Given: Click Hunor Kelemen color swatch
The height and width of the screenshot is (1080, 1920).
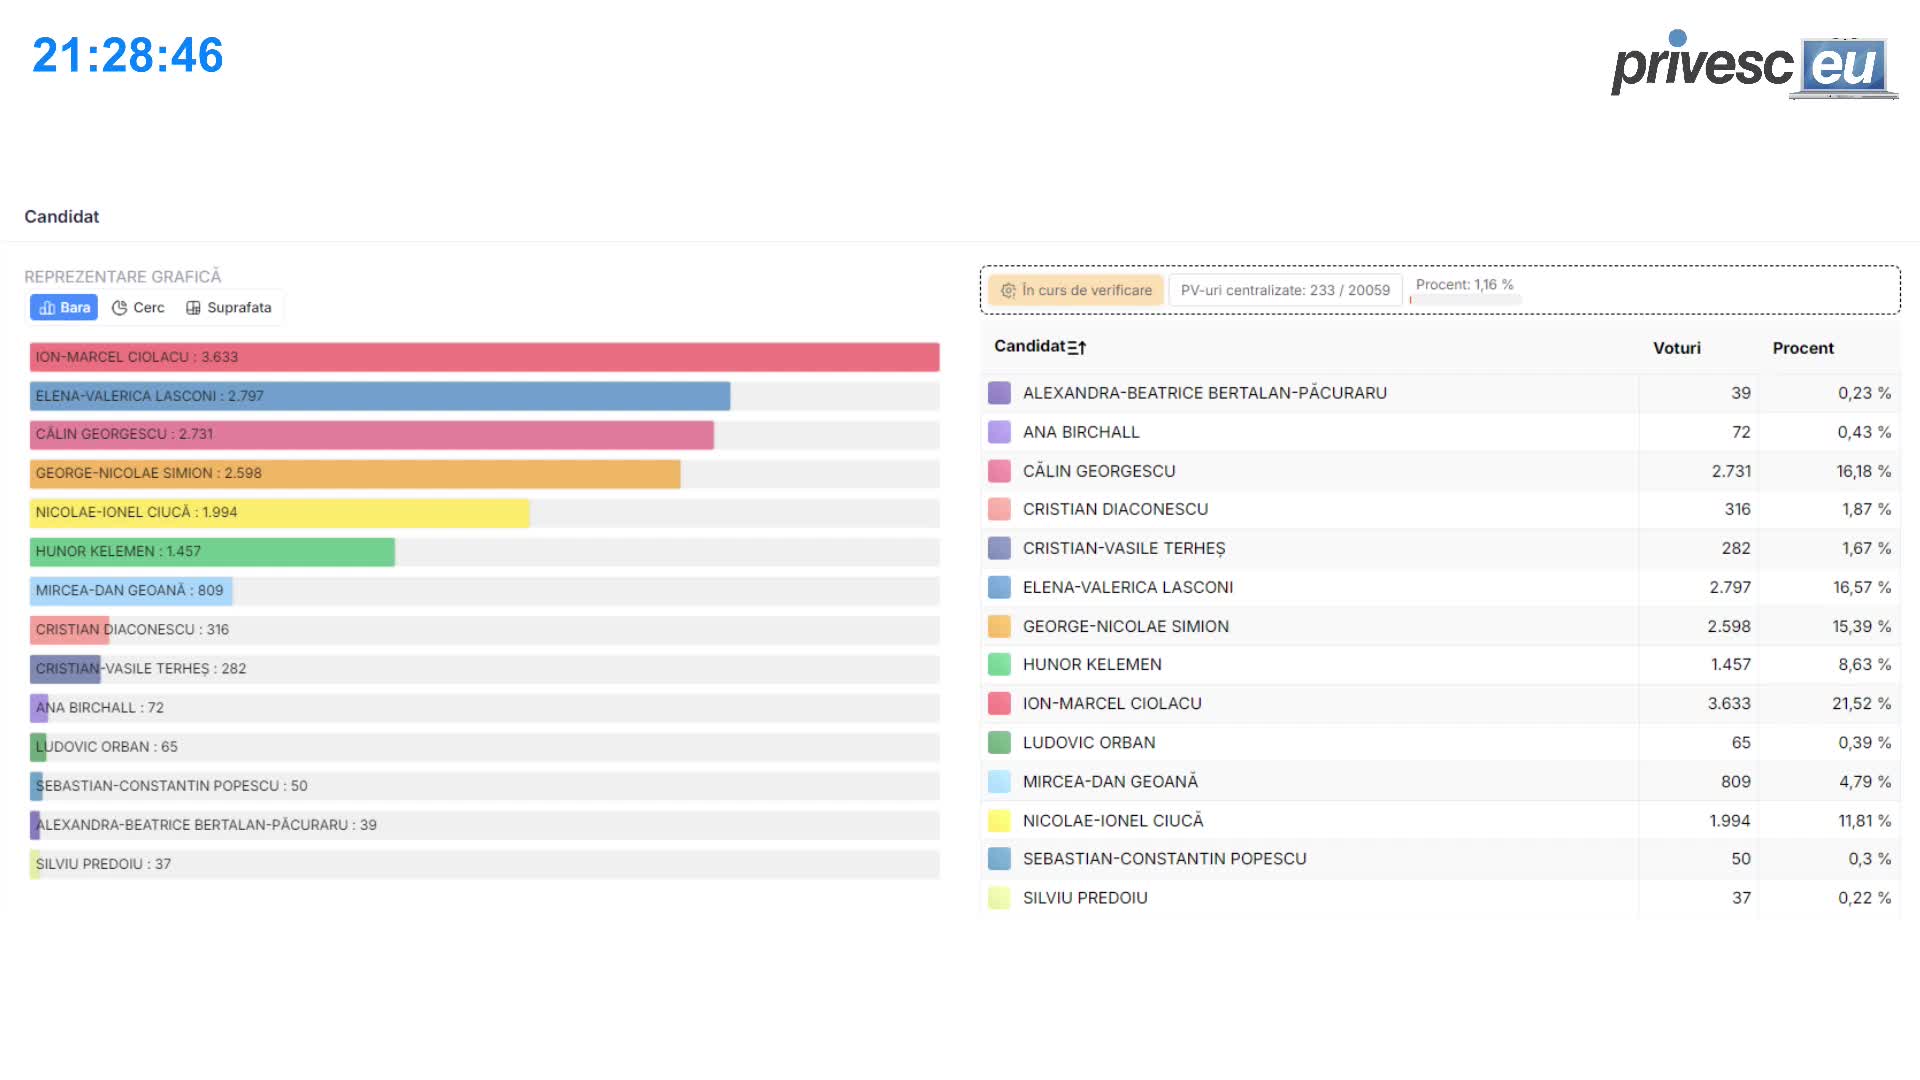Looking at the screenshot, I should (x=999, y=664).
